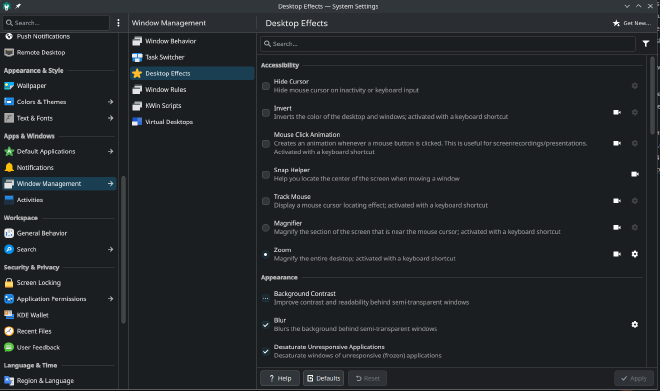This screenshot has width=660, height=391.
Task: Open Blur effect settings gear
Action: pyautogui.click(x=635, y=325)
